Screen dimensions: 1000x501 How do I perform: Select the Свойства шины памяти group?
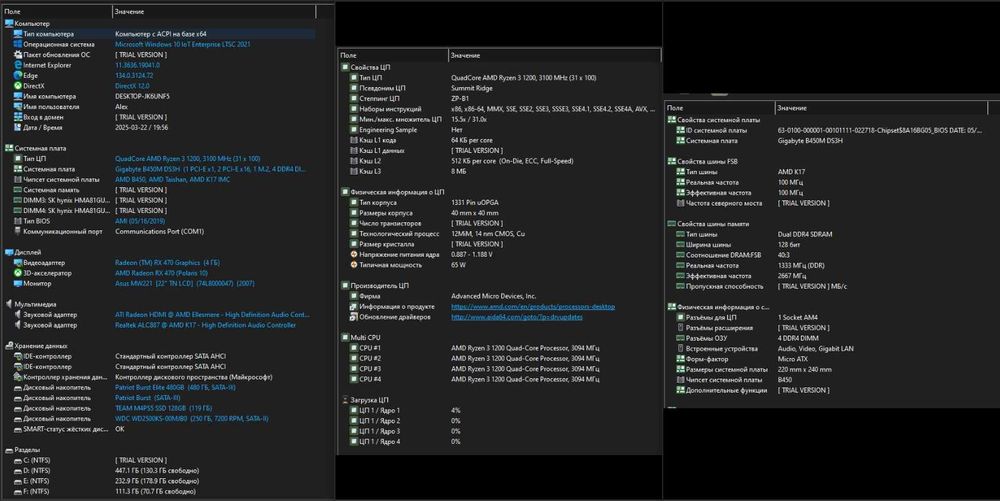709,224
